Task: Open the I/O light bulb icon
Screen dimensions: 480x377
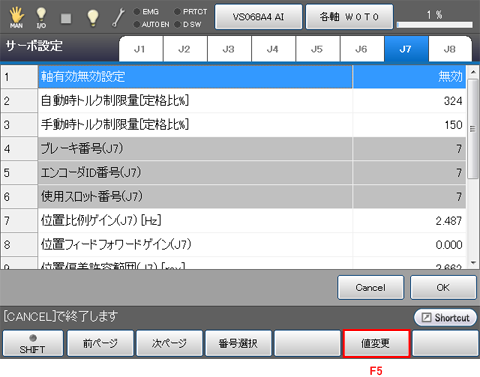Action: coord(41,17)
